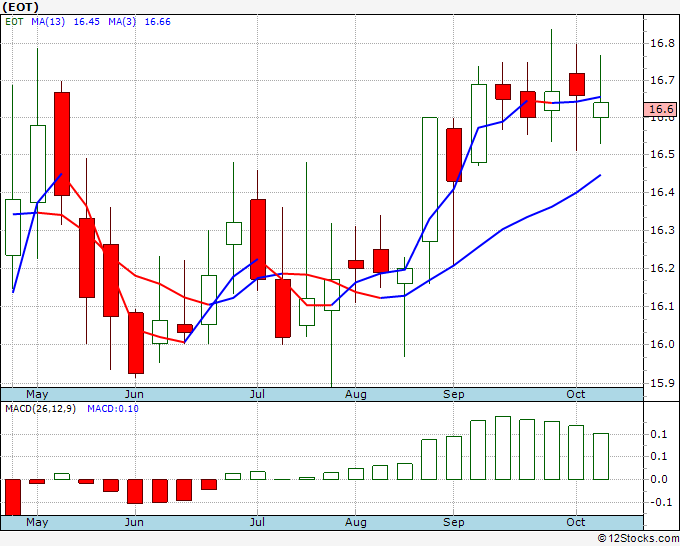Click the (EOT) chart title

[20, 7]
